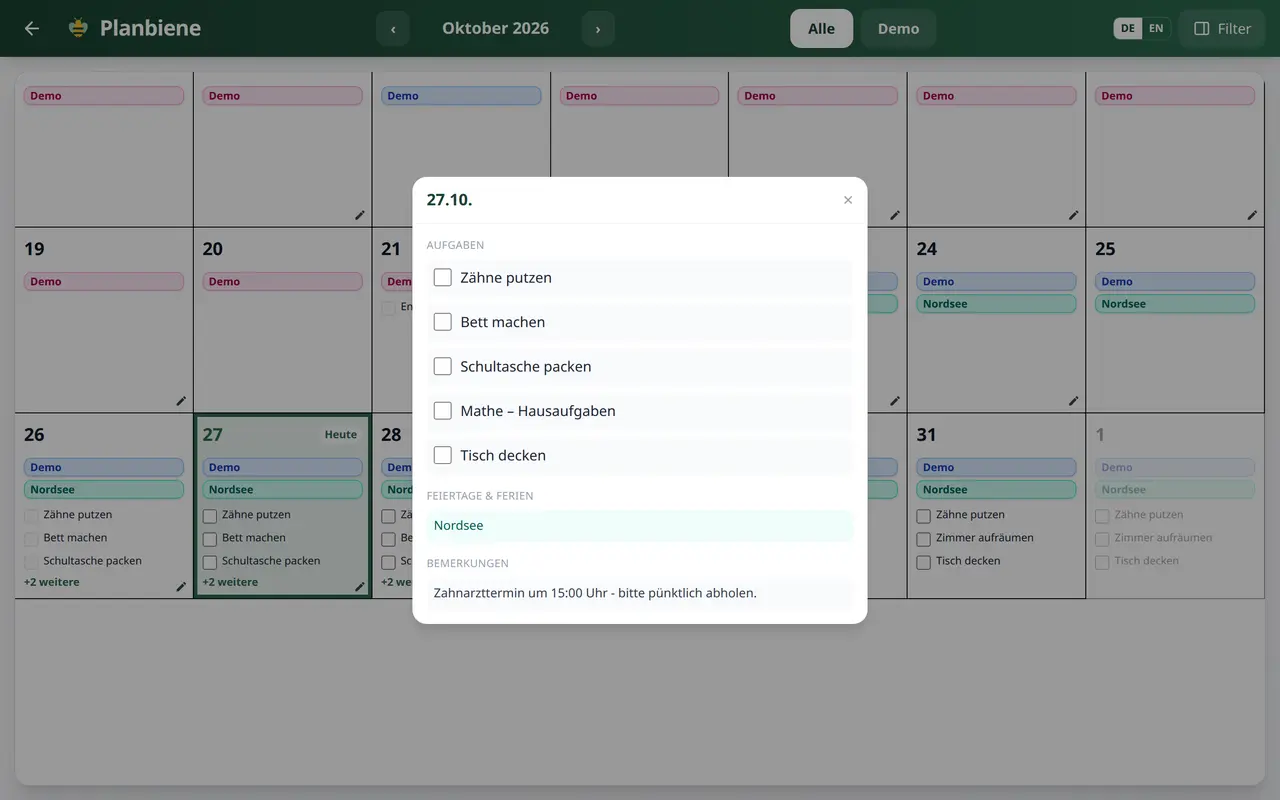Advance to the next month

pos(598,29)
